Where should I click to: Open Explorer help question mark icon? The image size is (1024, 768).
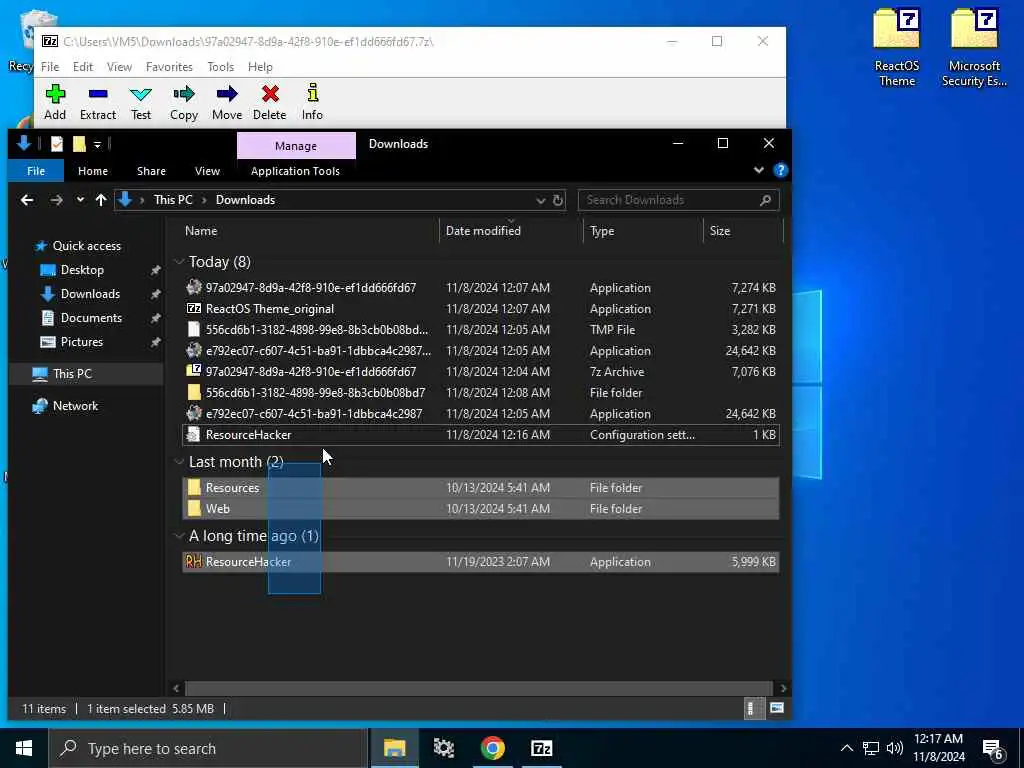(780, 170)
